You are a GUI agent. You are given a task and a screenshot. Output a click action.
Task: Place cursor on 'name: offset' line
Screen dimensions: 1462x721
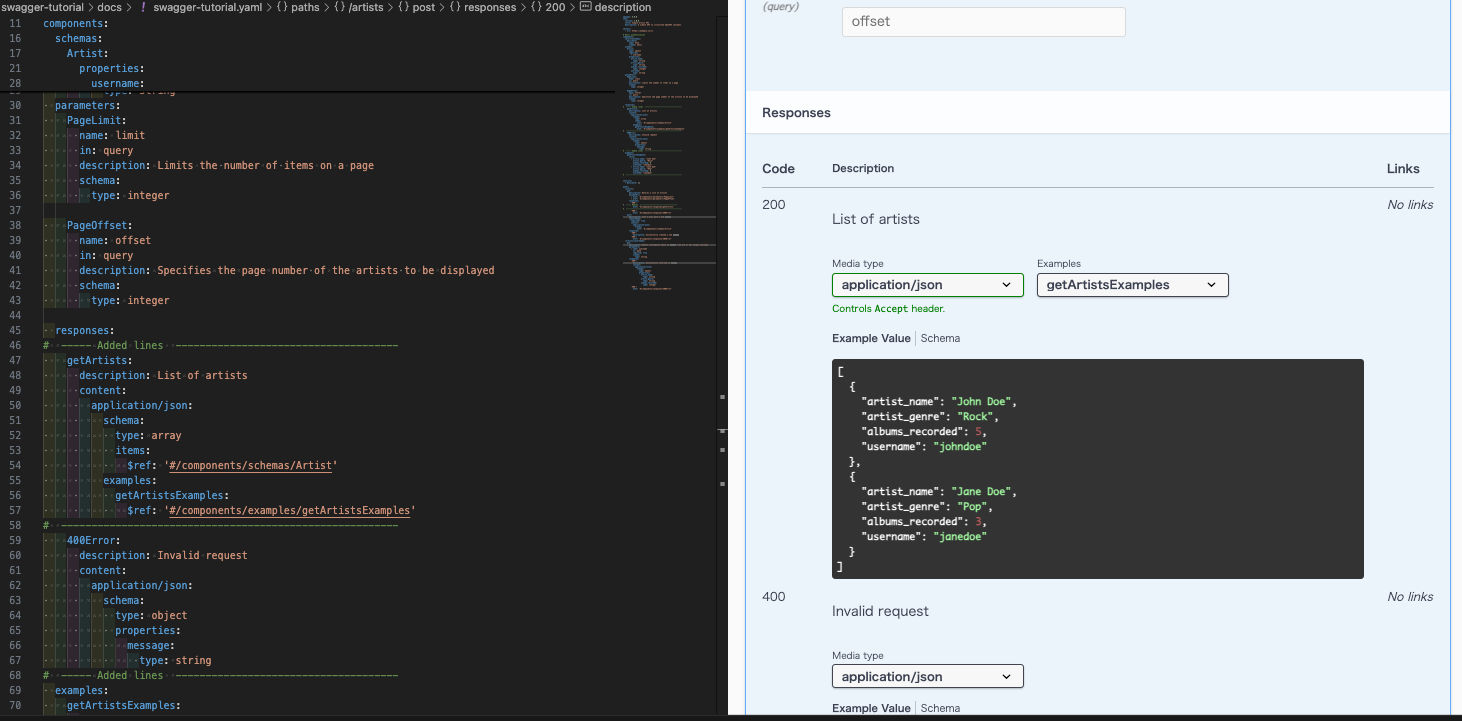[x=115, y=240]
